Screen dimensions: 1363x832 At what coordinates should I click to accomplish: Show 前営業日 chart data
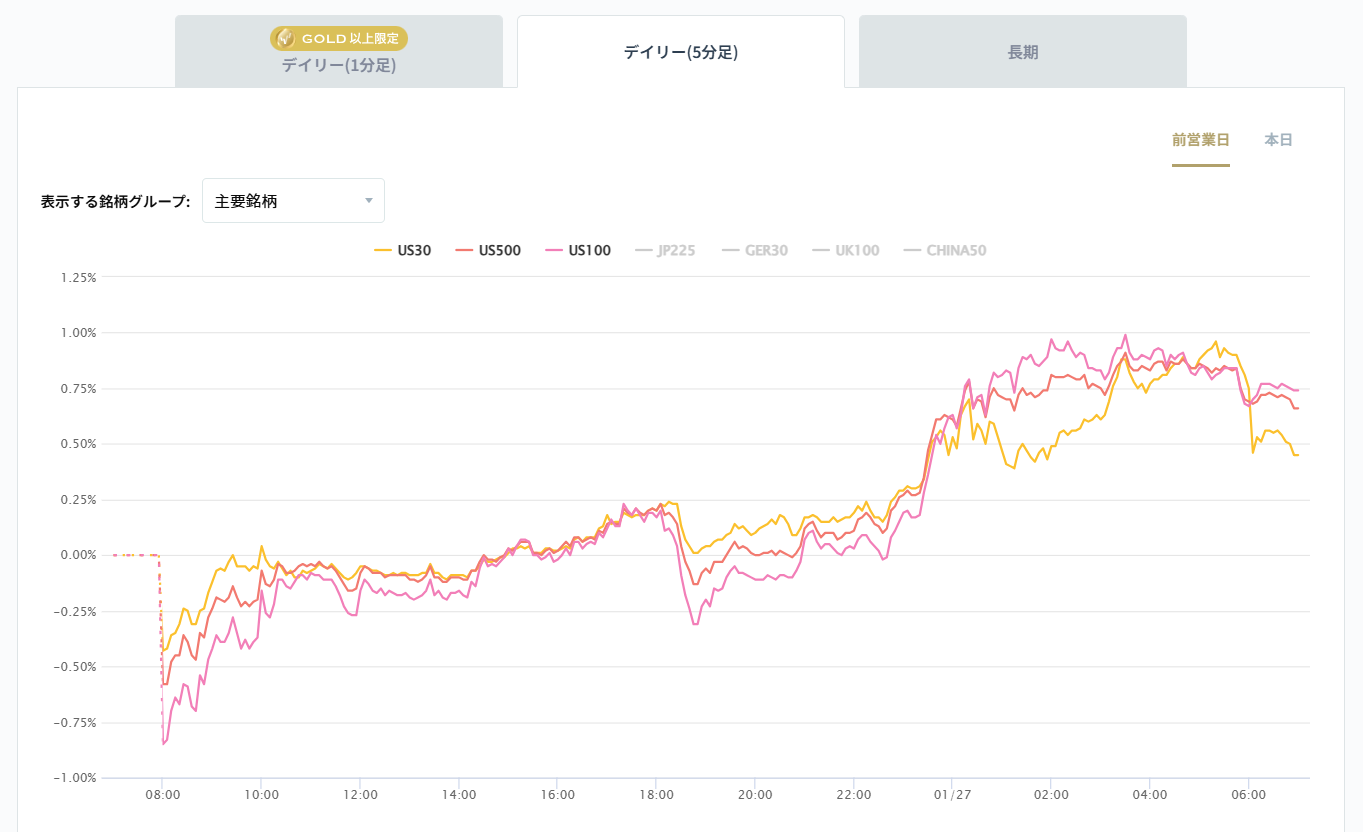(1200, 140)
